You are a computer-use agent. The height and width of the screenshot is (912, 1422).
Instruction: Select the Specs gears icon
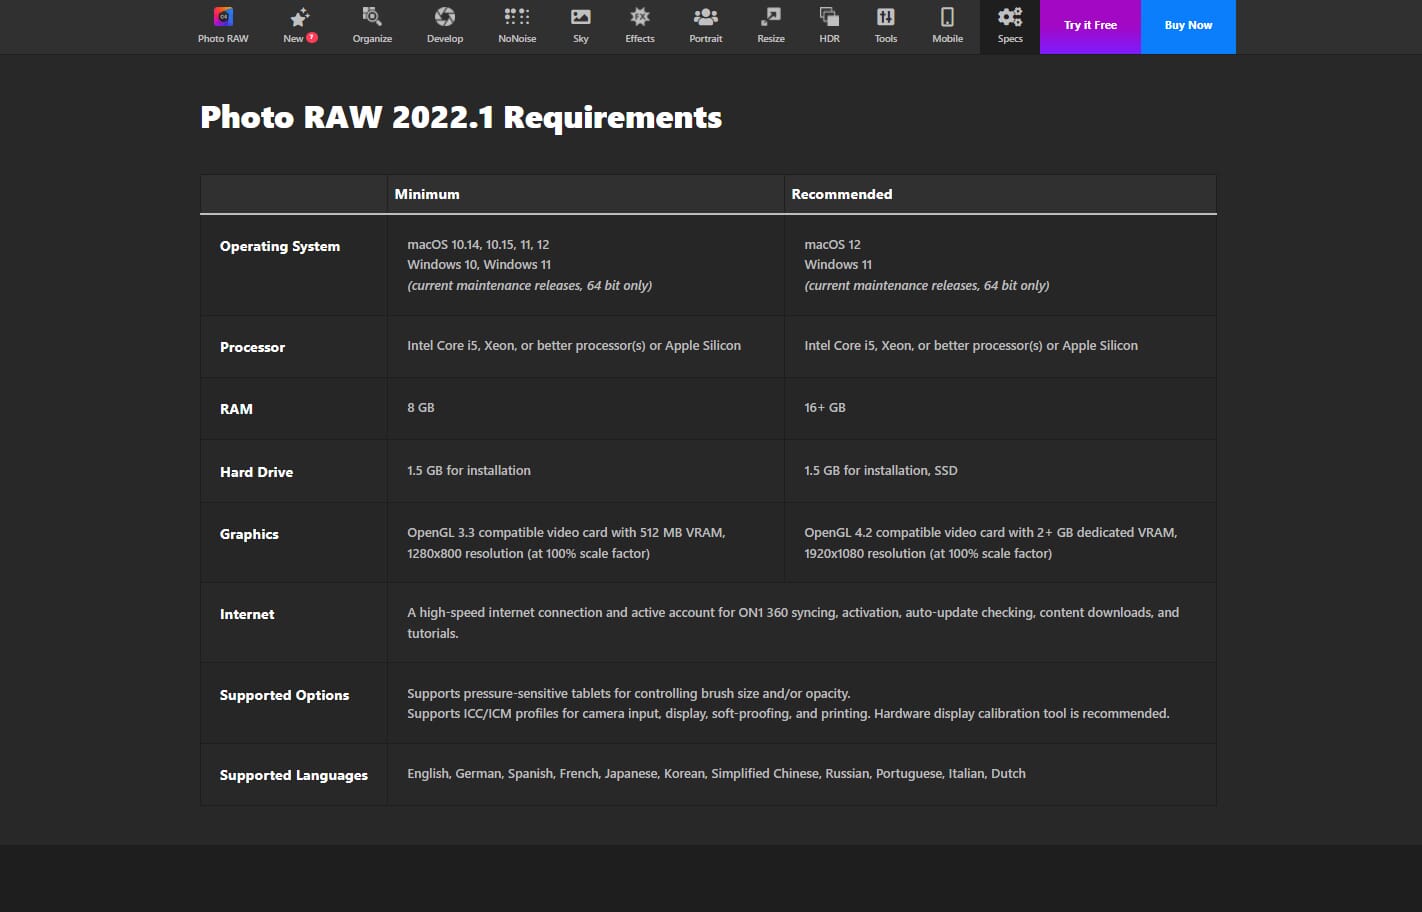pyautogui.click(x=1010, y=17)
